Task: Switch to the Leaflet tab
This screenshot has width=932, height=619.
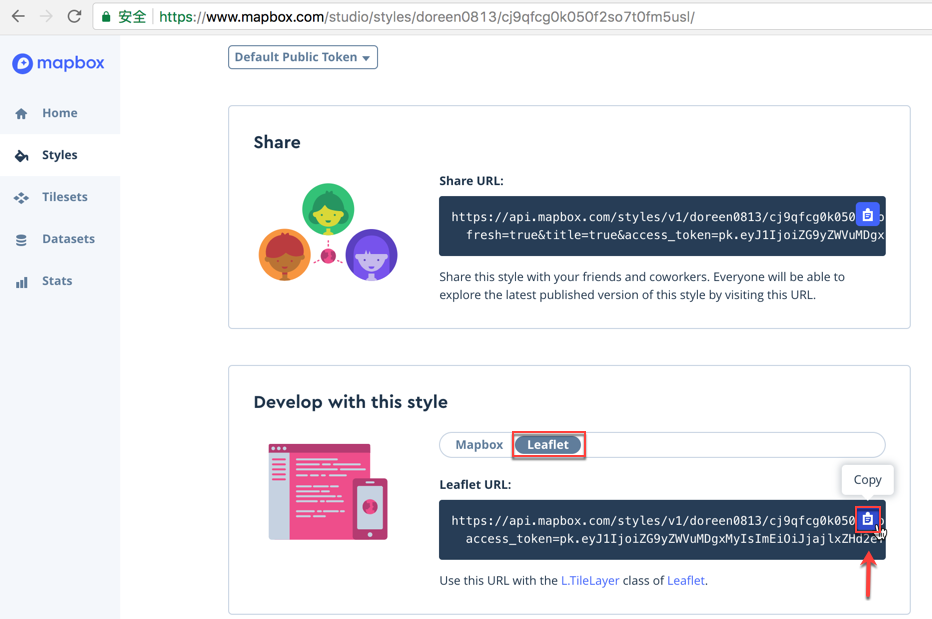Action: [548, 445]
